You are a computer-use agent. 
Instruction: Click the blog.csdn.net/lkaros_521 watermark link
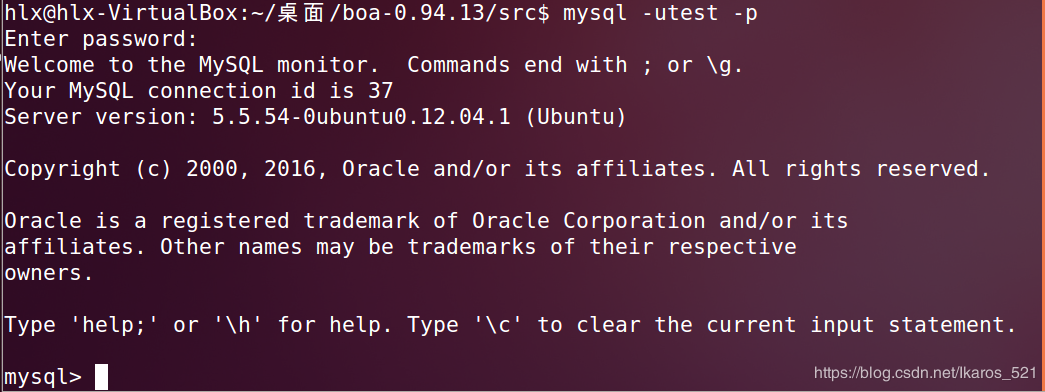[x=925, y=373]
